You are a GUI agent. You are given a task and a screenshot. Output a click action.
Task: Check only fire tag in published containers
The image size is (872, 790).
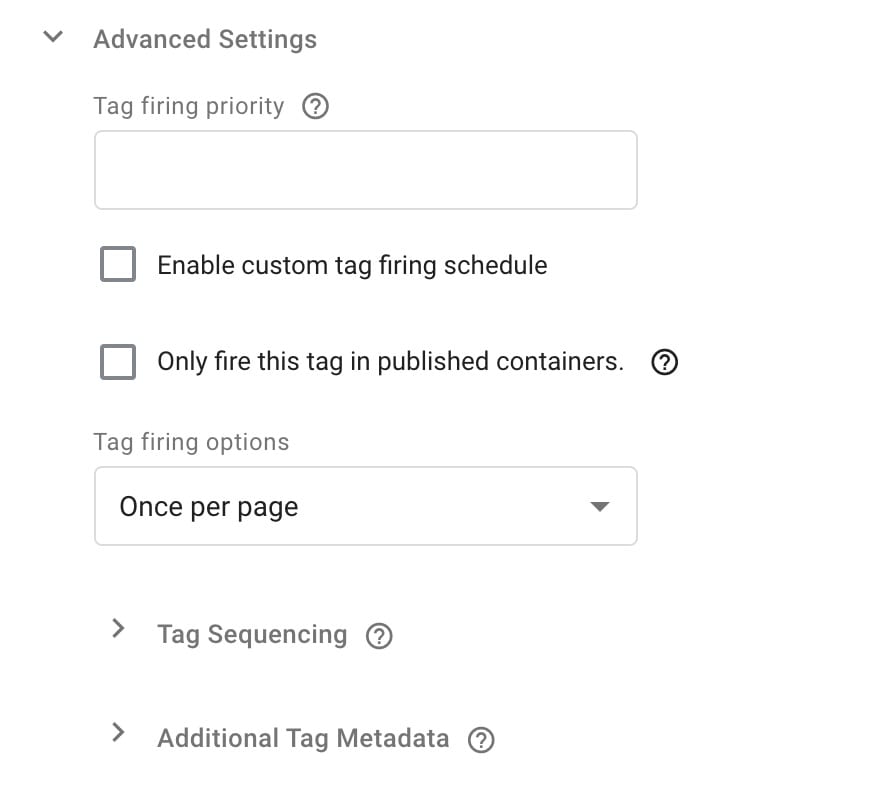pos(117,362)
